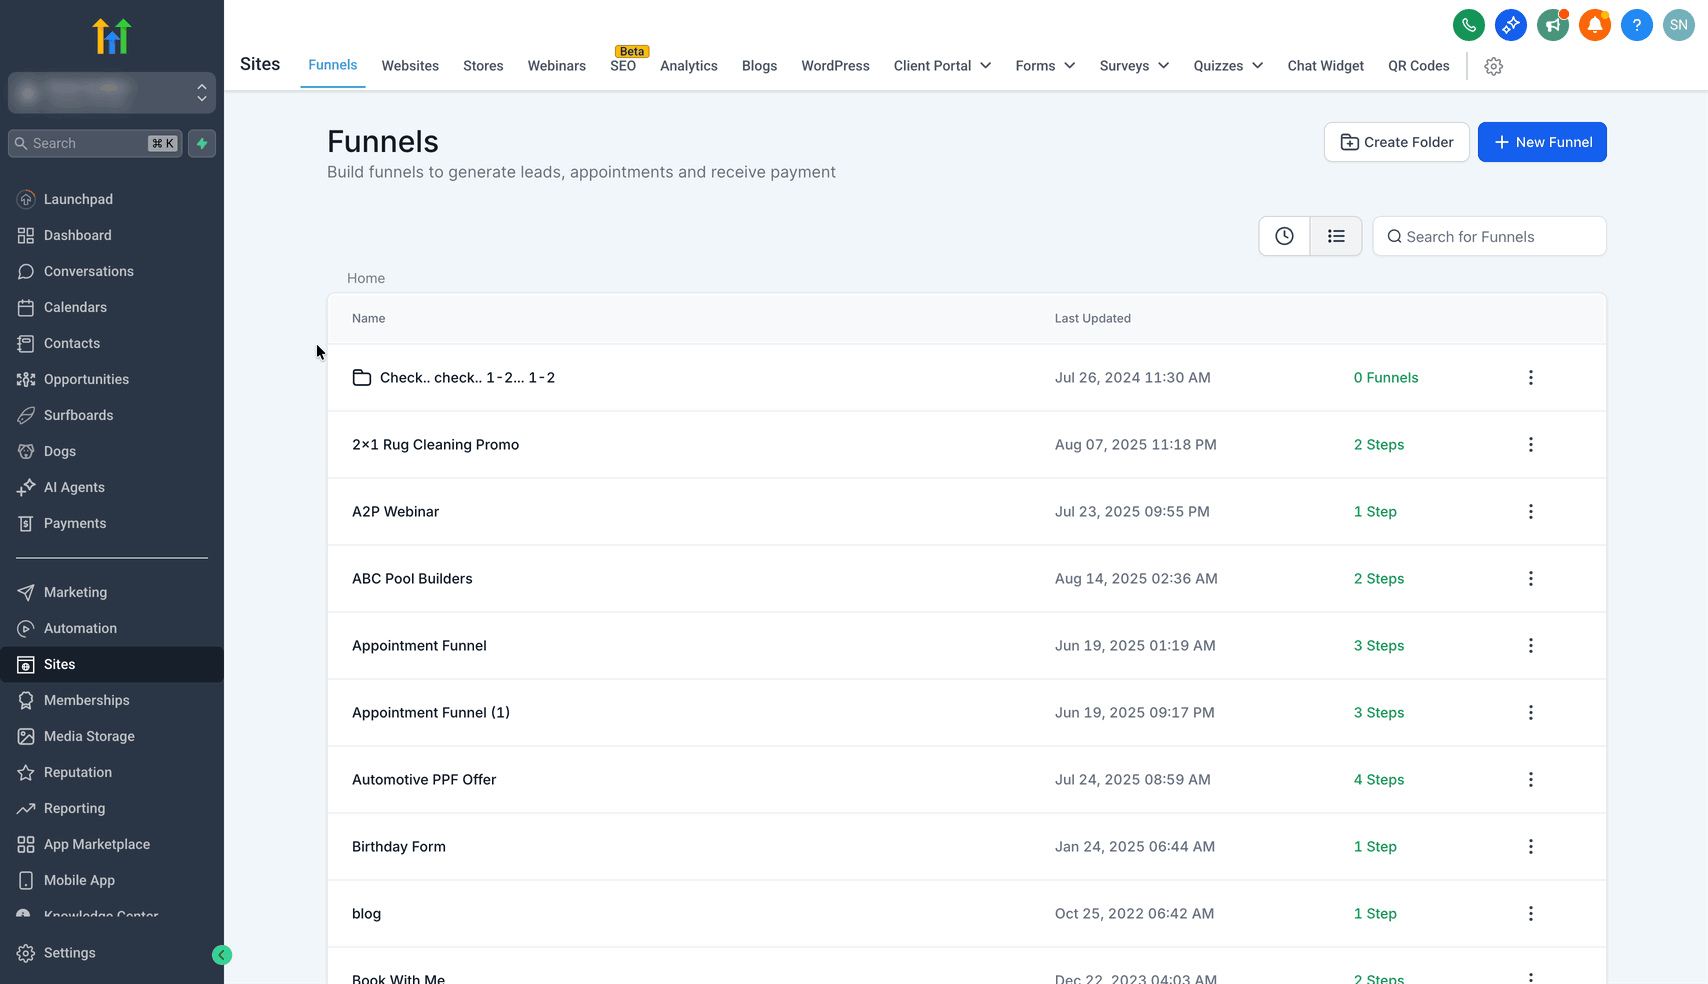This screenshot has height=984, width=1708.
Task: Open the orange notifications bell
Action: pos(1594,25)
